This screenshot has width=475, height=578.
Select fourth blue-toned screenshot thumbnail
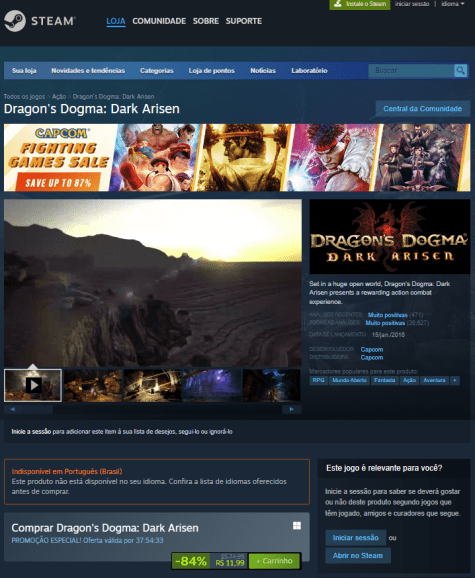tap(212, 386)
